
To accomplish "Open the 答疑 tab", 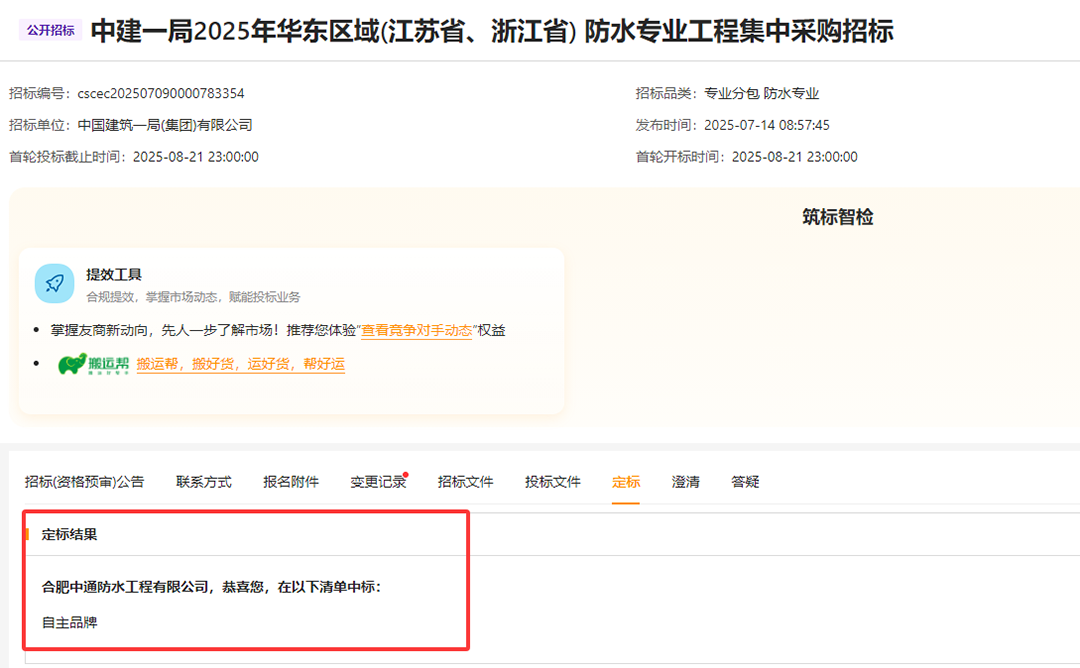I will (745, 482).
